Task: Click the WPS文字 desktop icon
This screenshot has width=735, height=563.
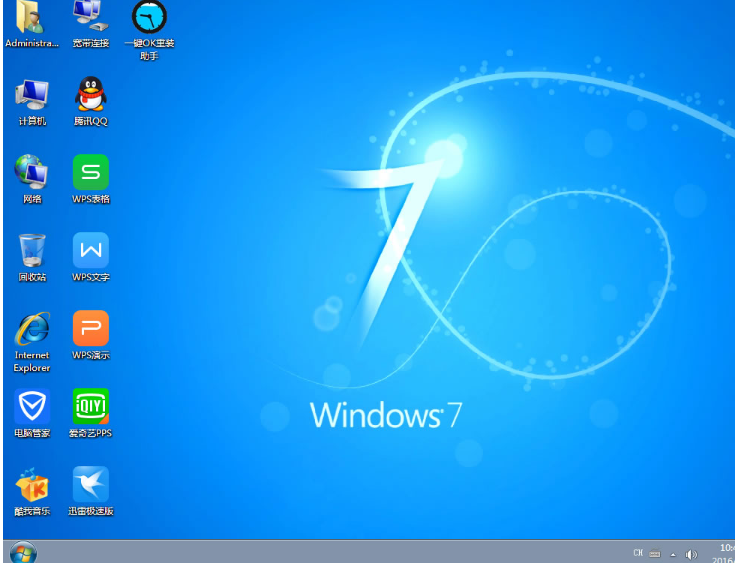Action: [x=90, y=251]
